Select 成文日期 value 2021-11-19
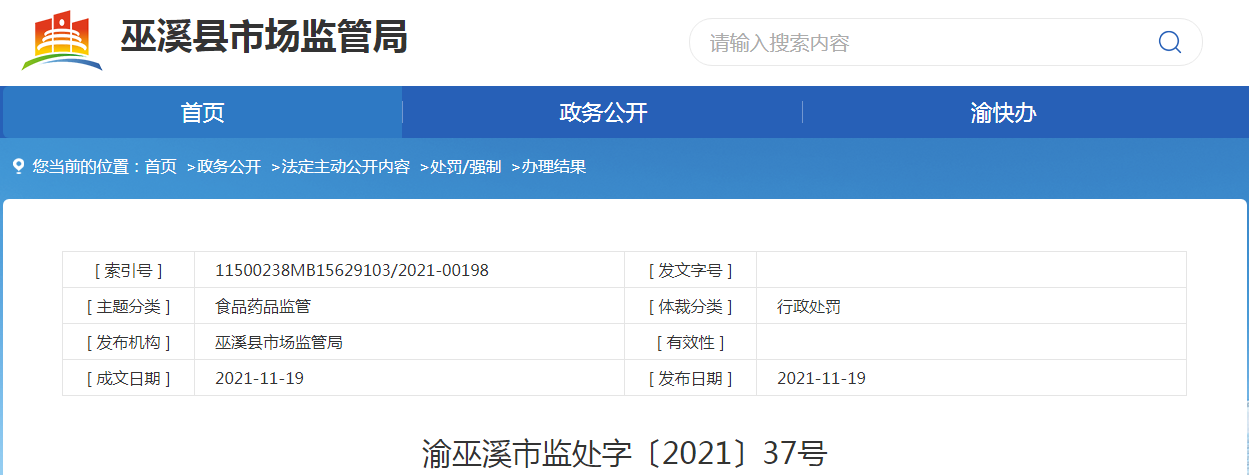 pyautogui.click(x=259, y=378)
